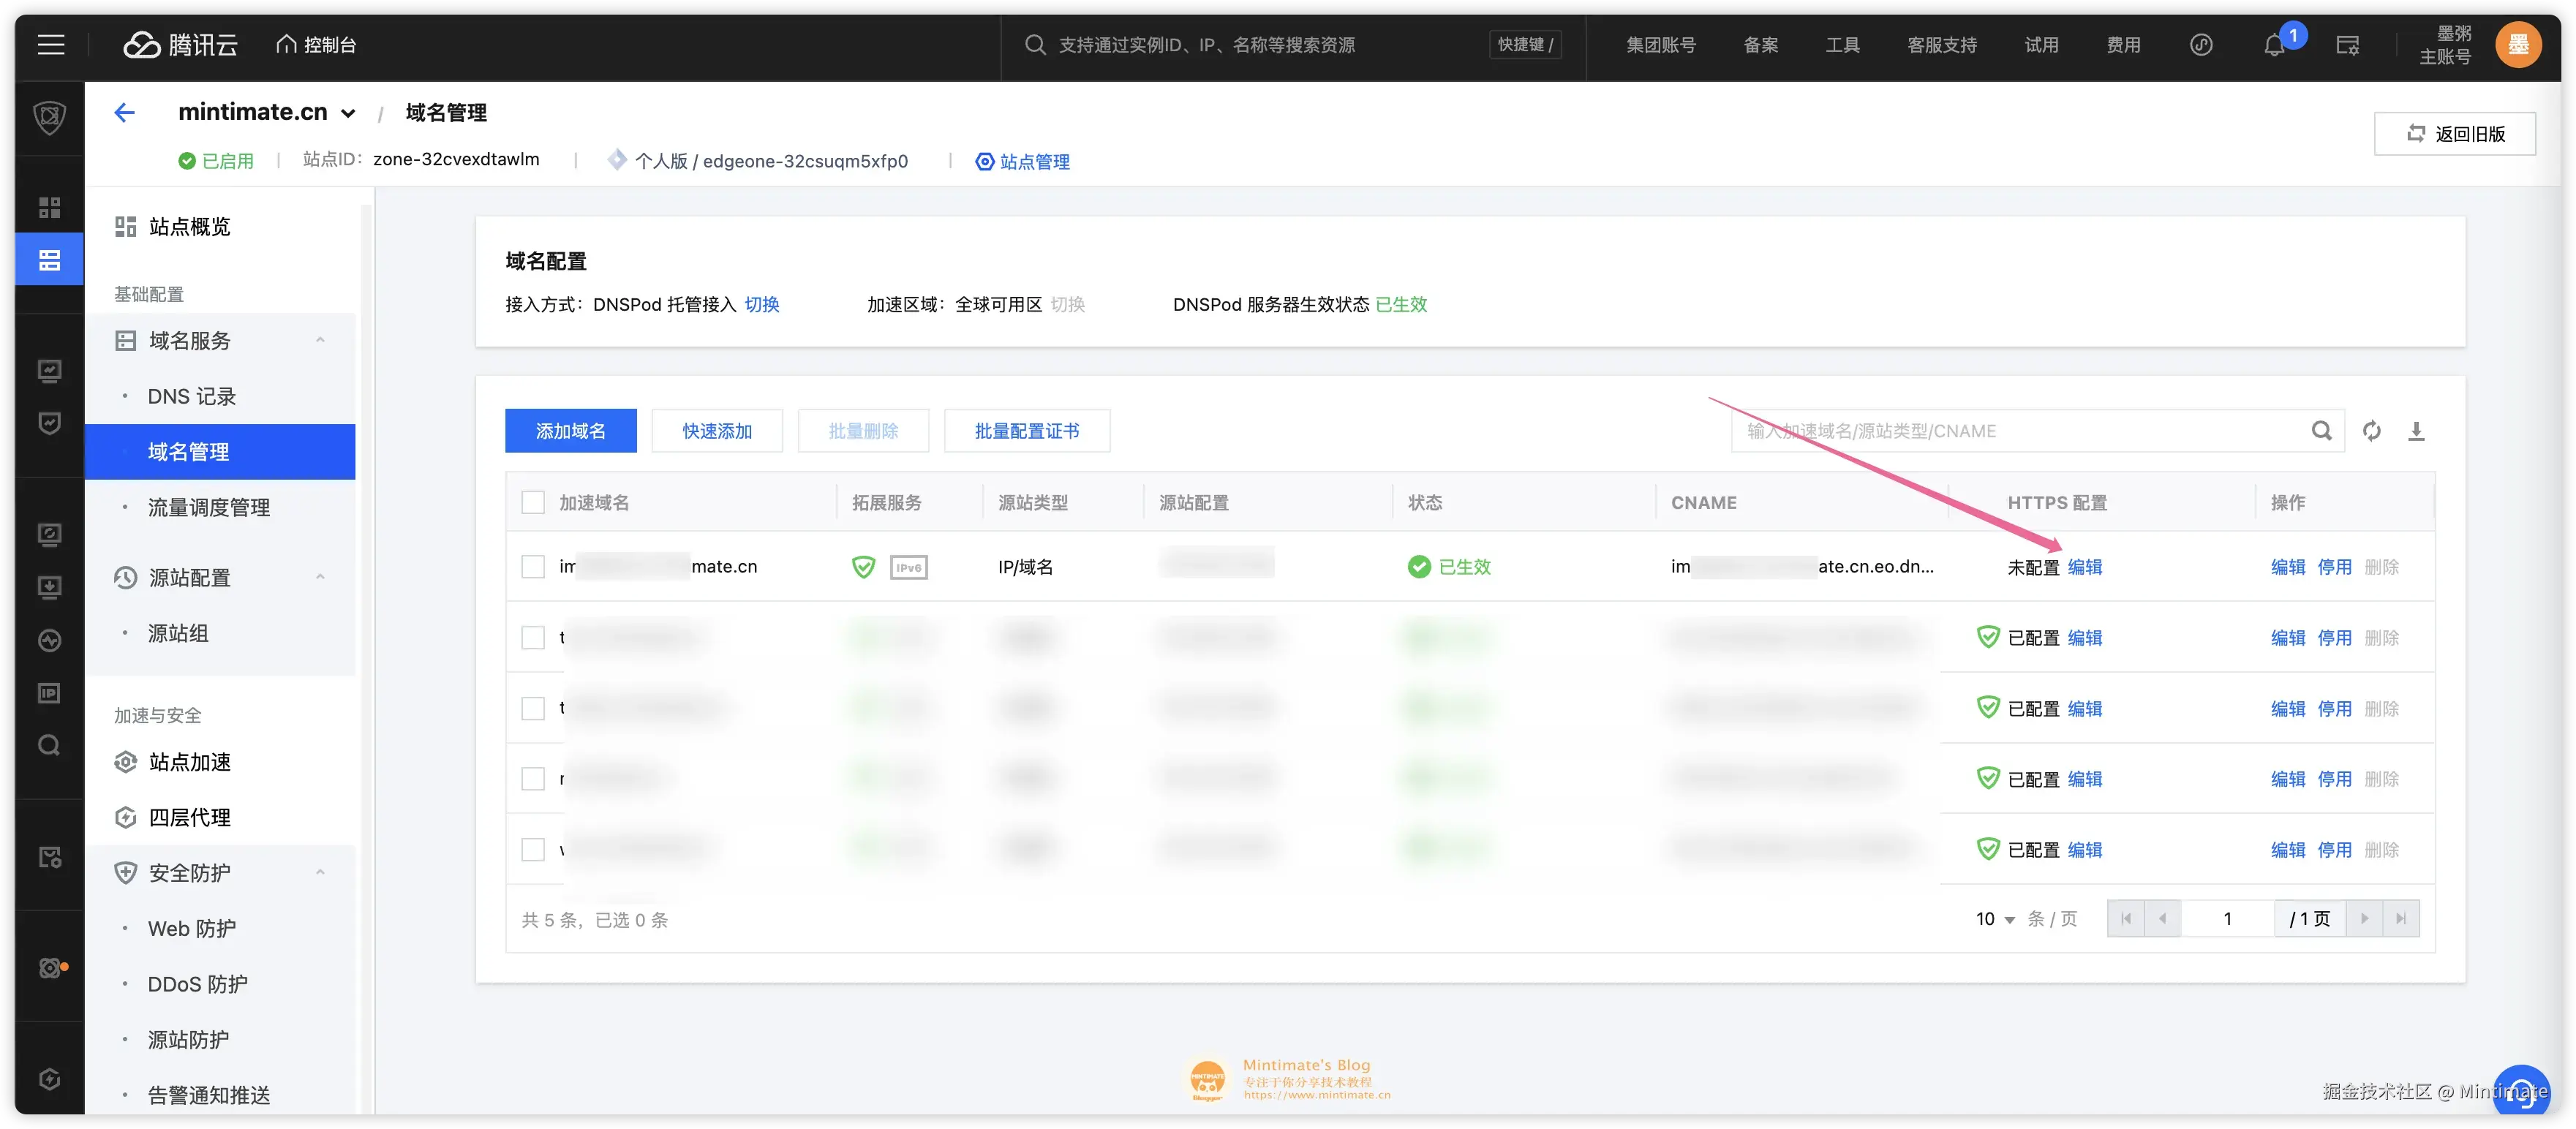Click the 站点管理 gear link
The height and width of the screenshot is (1129, 2576).
point(1022,162)
